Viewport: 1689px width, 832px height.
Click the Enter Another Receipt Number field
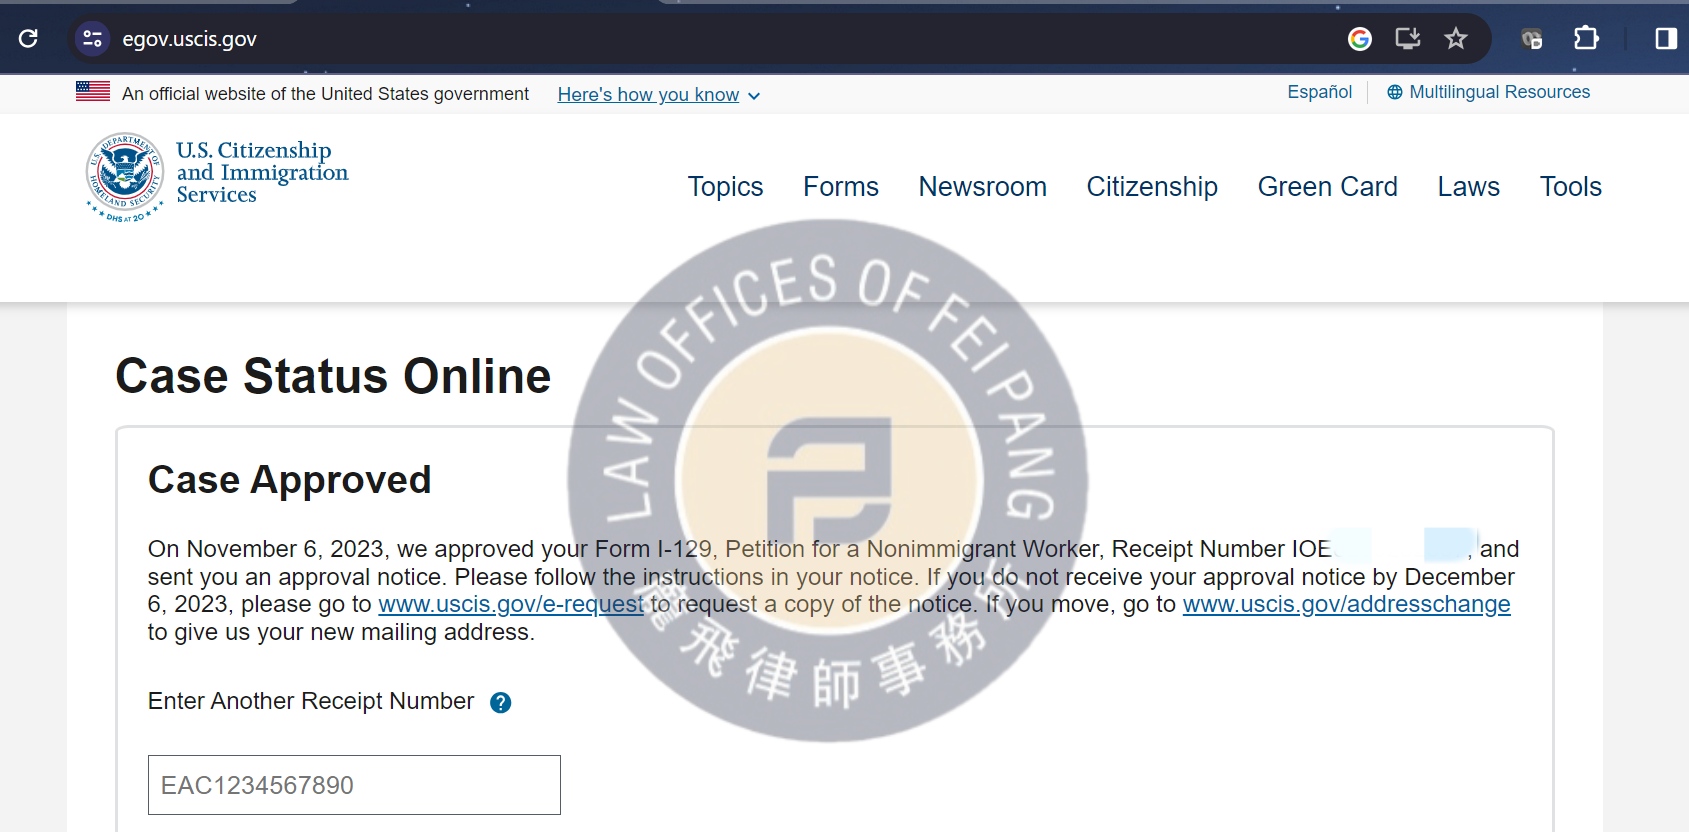point(354,785)
